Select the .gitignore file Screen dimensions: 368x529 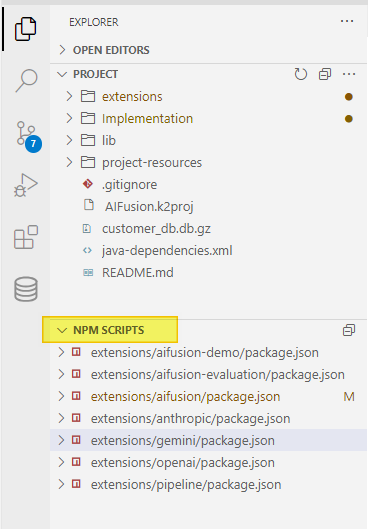pyautogui.click(x=130, y=185)
